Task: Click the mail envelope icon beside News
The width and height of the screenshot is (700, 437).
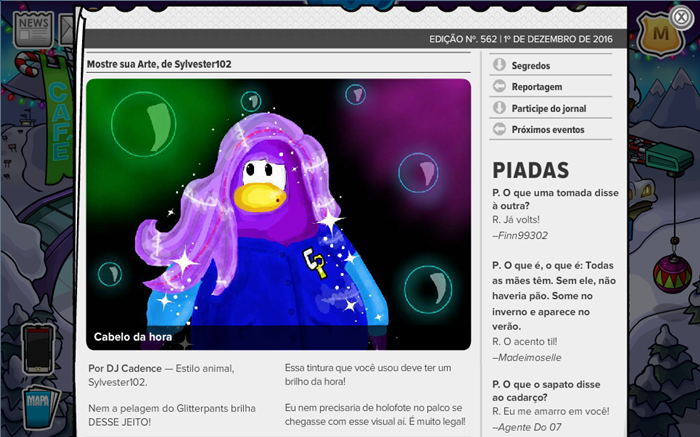Action: tap(67, 30)
